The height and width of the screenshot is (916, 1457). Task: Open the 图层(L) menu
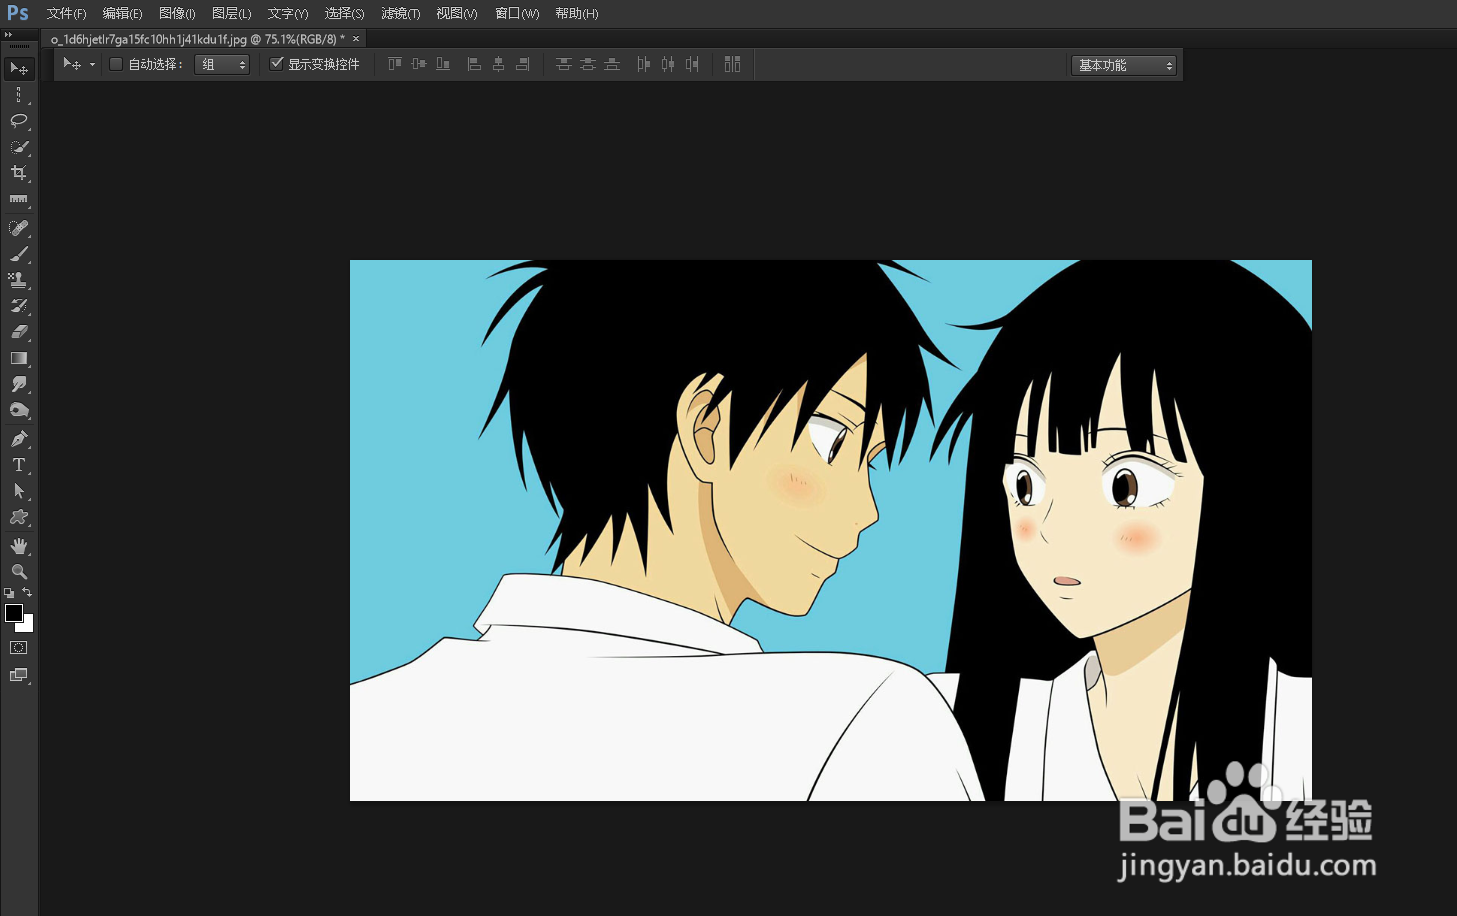[x=231, y=13]
